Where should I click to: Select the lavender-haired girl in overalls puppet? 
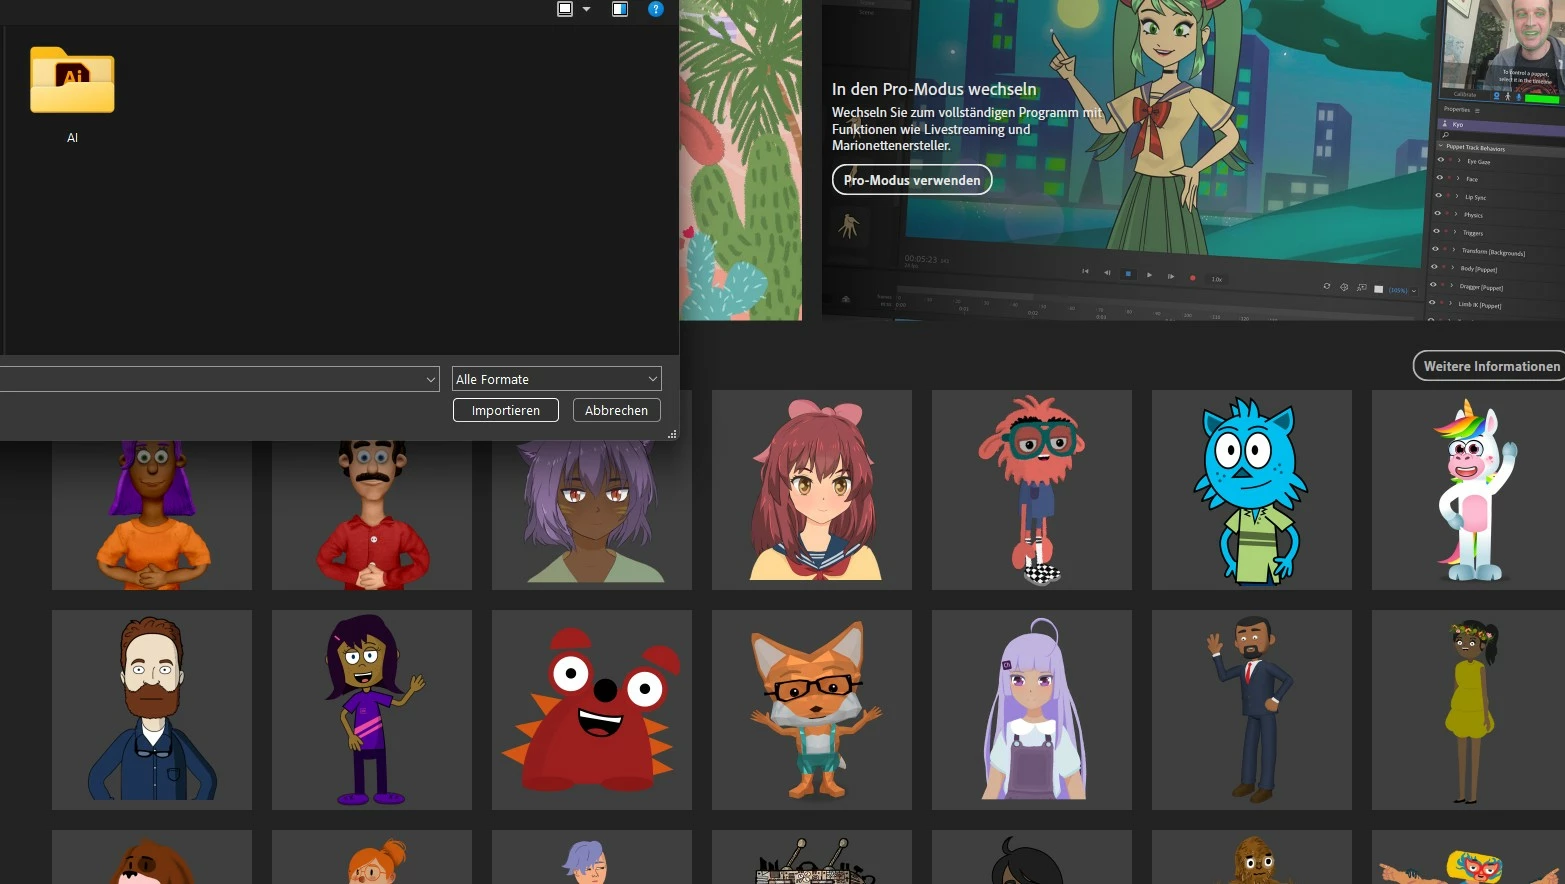tap(1032, 710)
